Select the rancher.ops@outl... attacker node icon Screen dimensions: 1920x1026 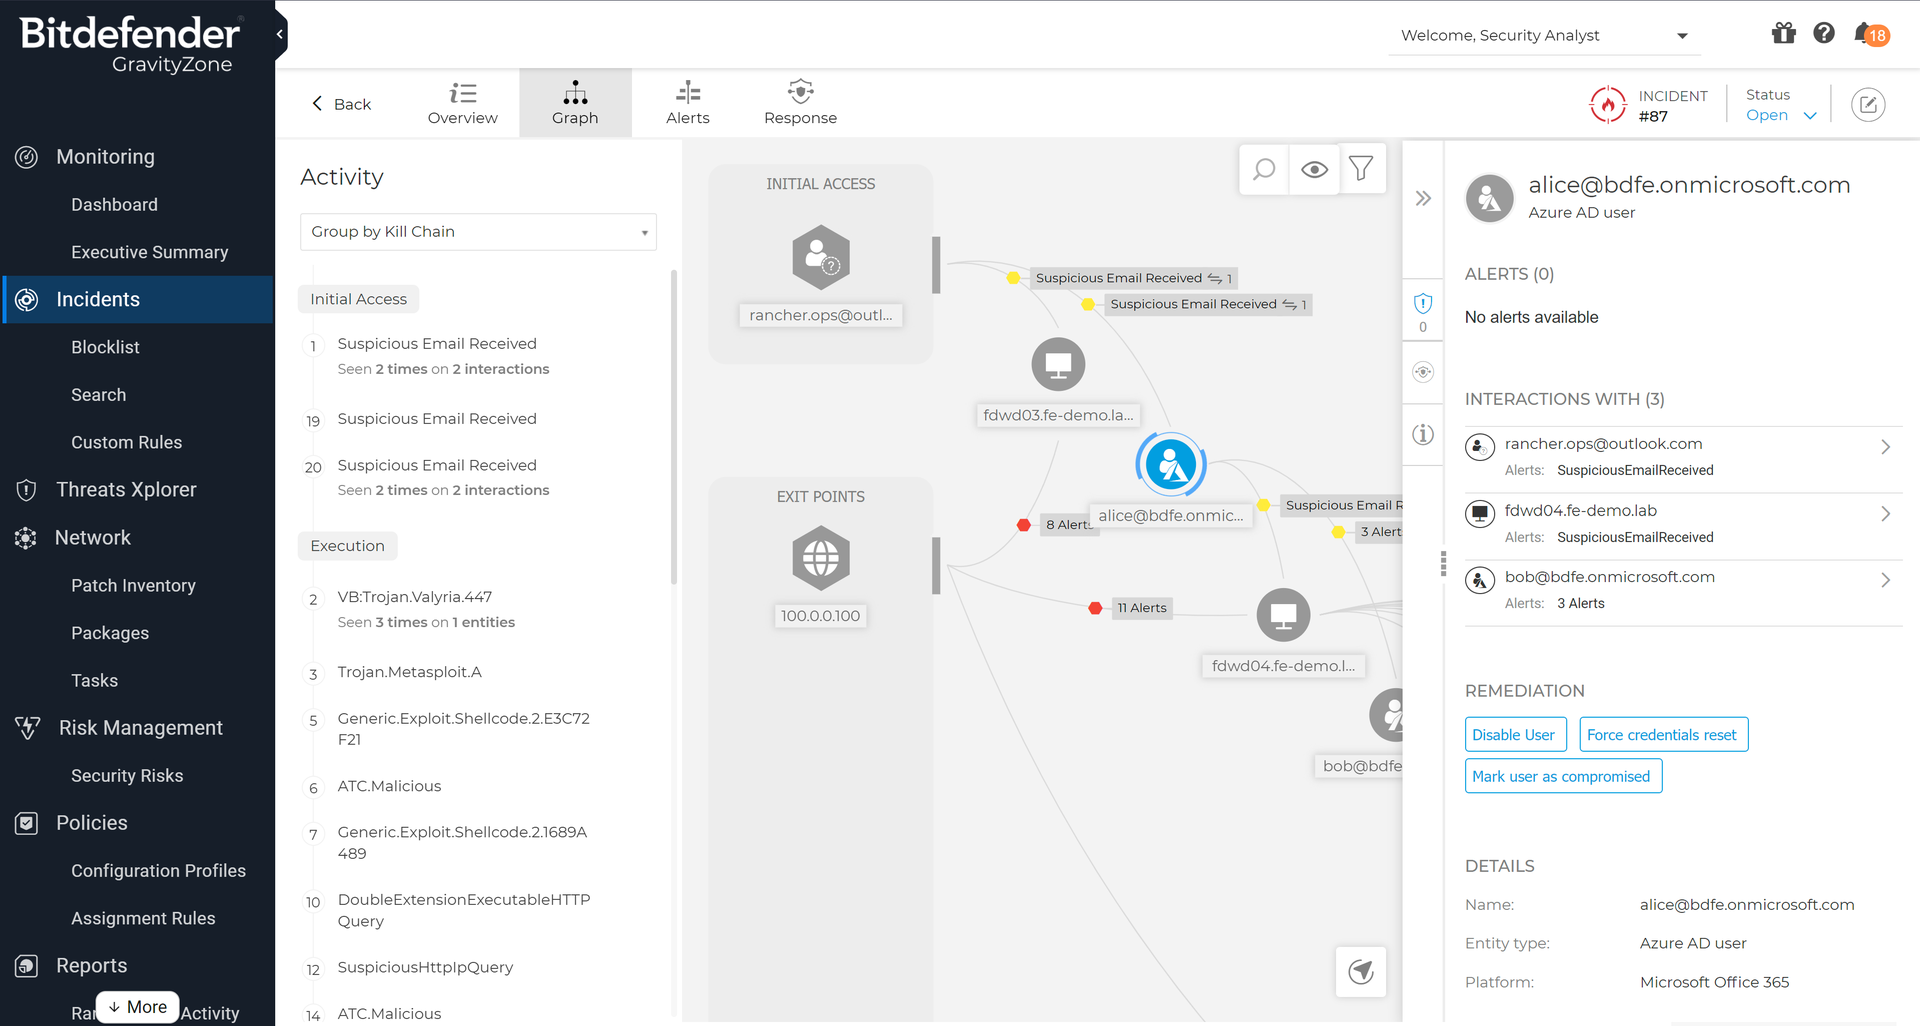pyautogui.click(x=821, y=257)
